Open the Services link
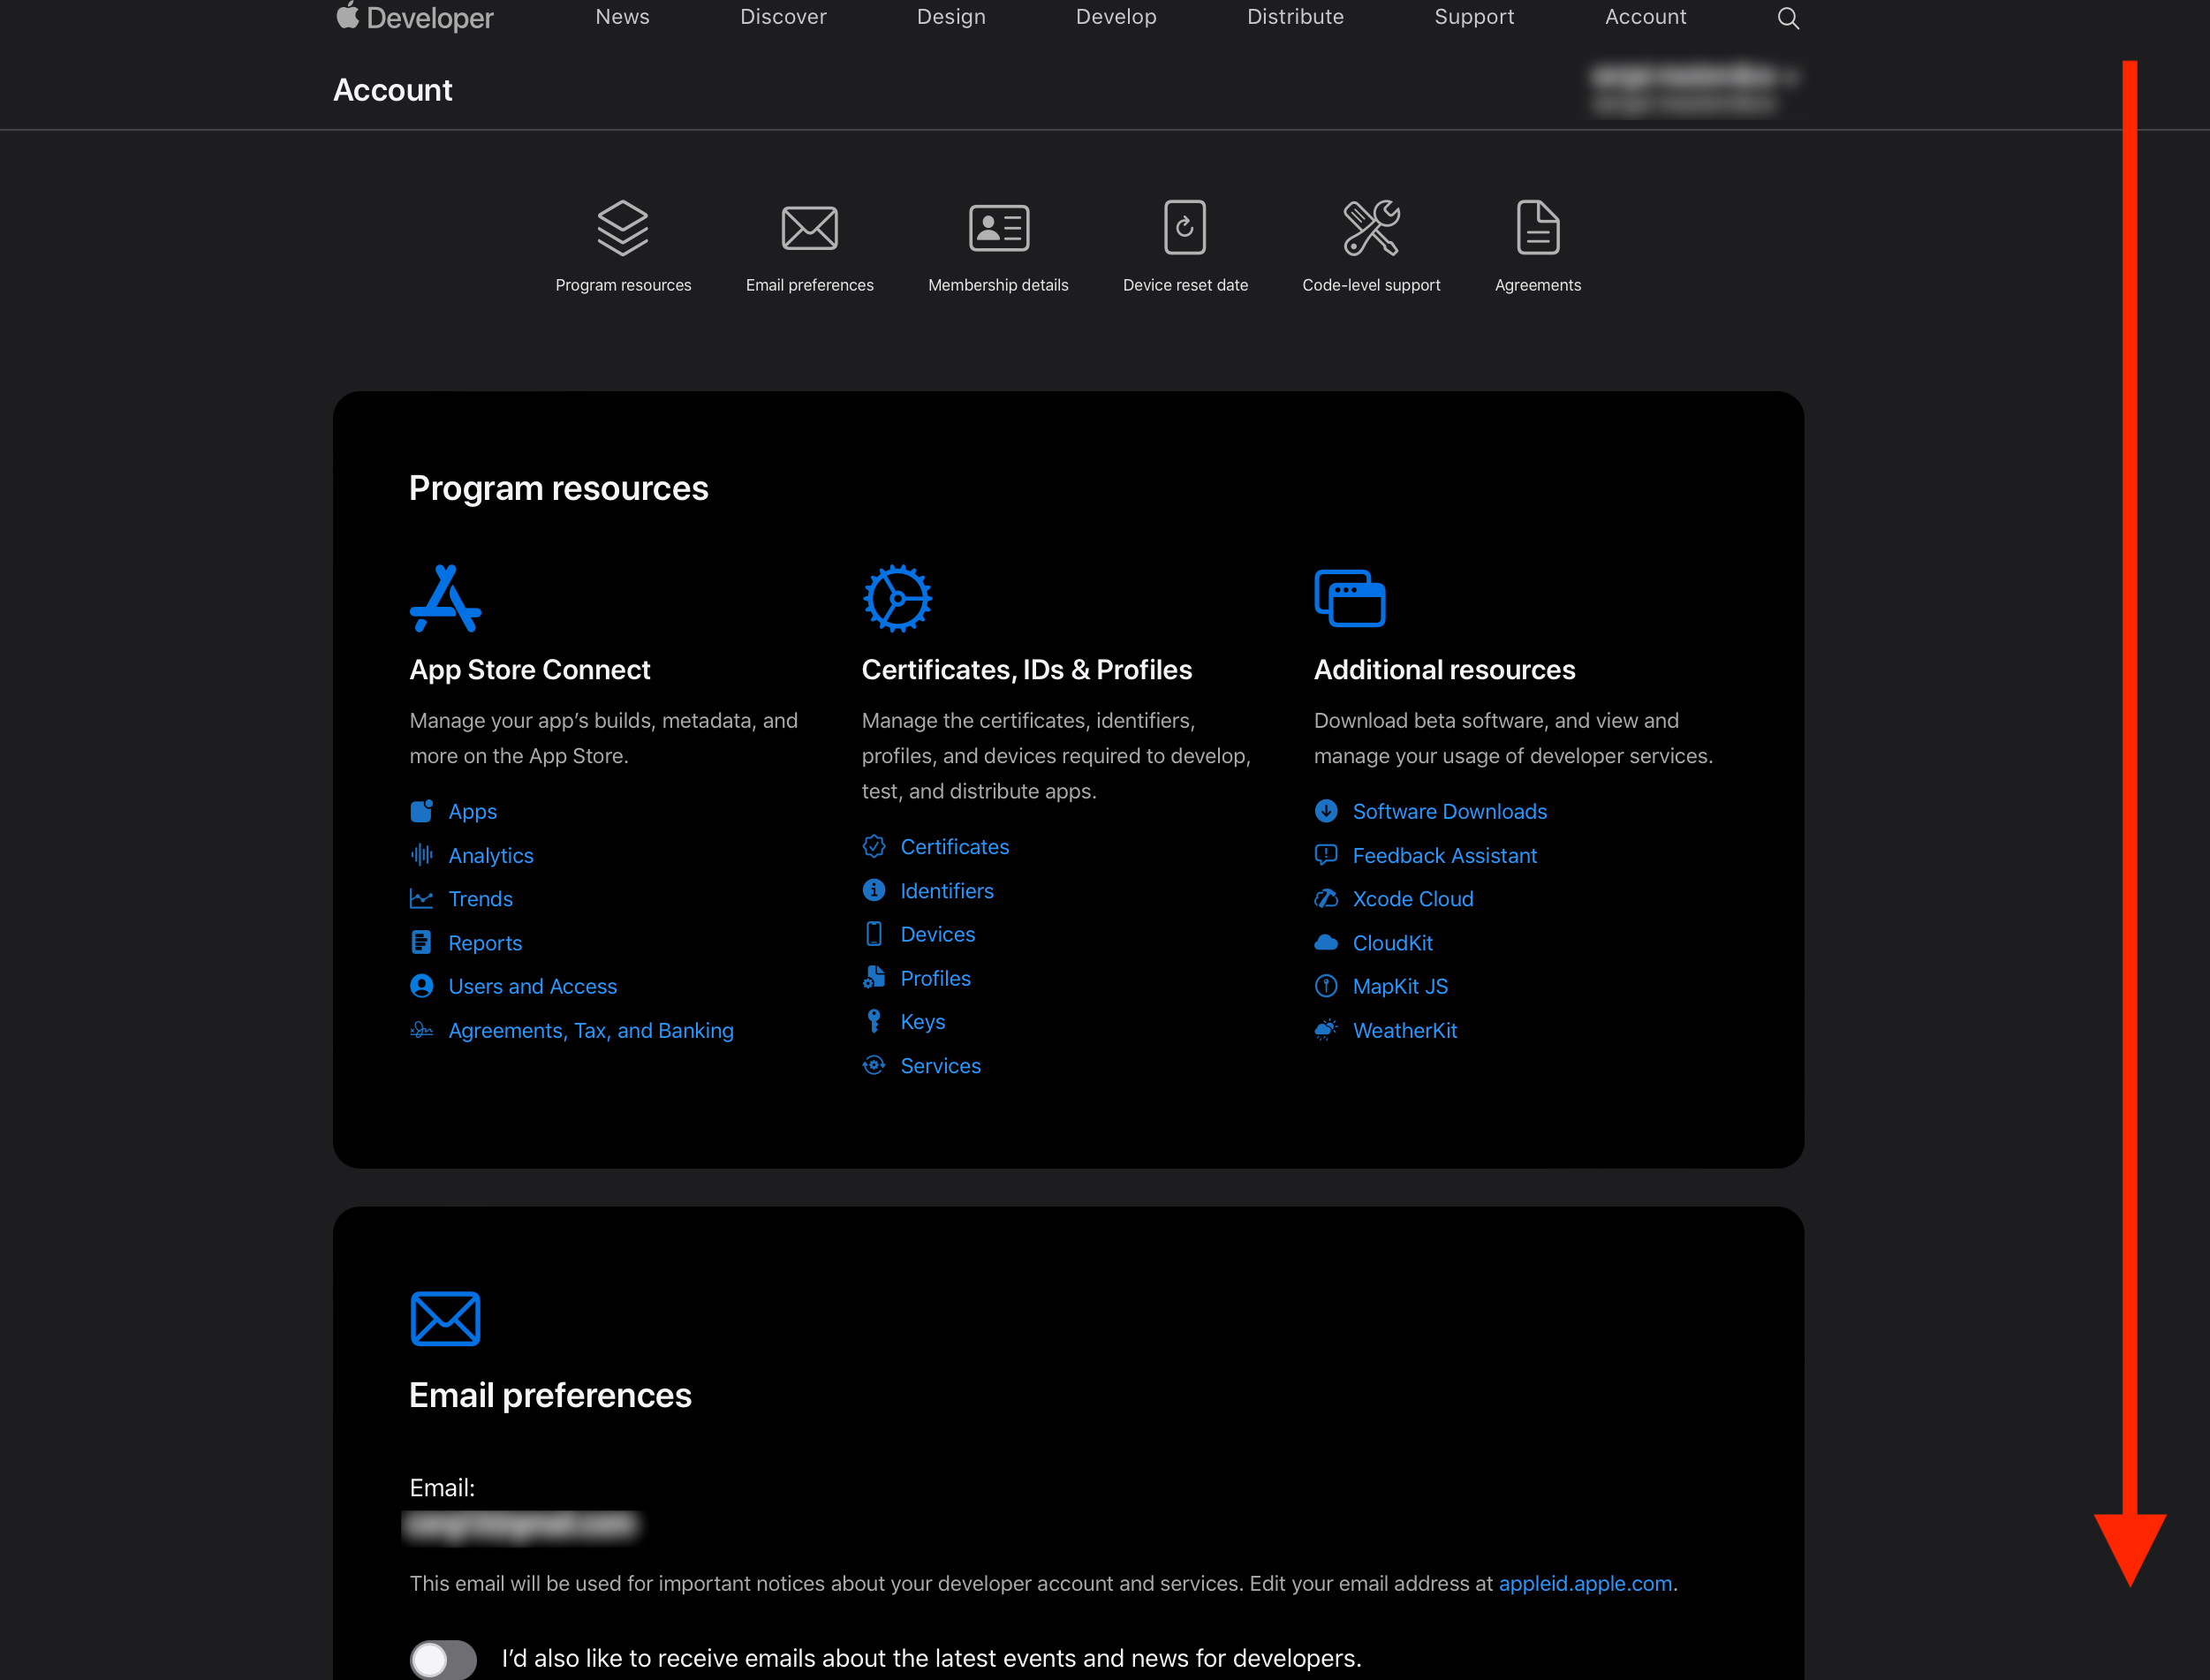This screenshot has width=2210, height=1680. [x=941, y=1065]
